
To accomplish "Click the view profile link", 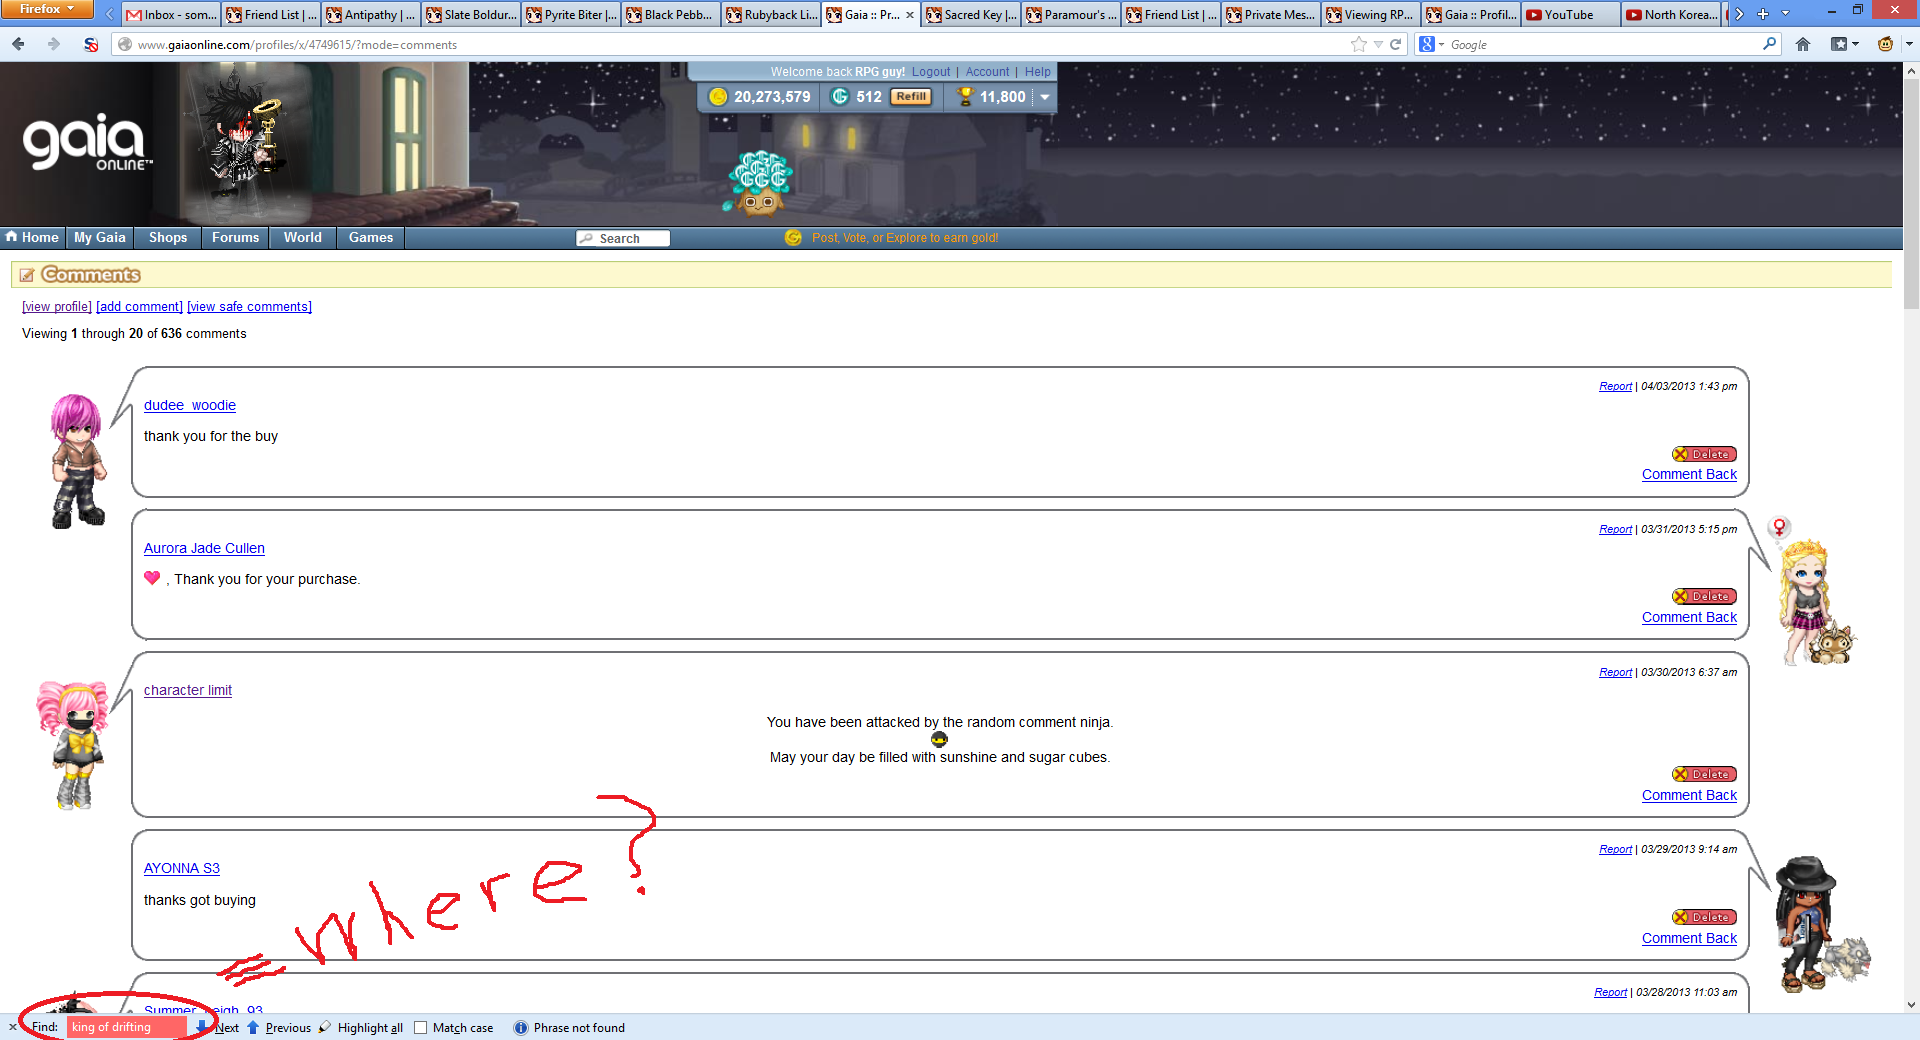I will coord(57,307).
